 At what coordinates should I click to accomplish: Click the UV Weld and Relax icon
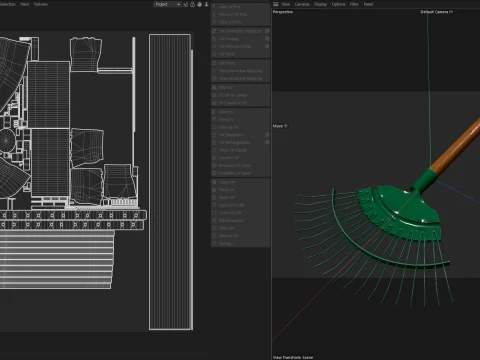coord(214,46)
